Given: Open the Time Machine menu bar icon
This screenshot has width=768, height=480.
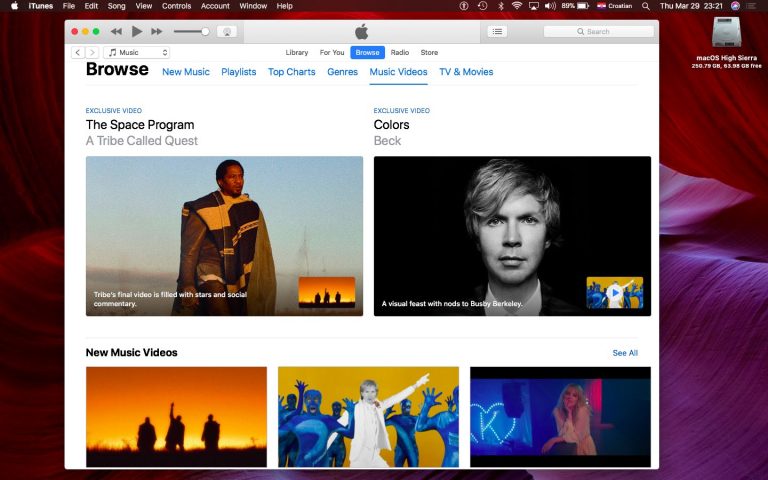Looking at the screenshot, I should point(482,6).
